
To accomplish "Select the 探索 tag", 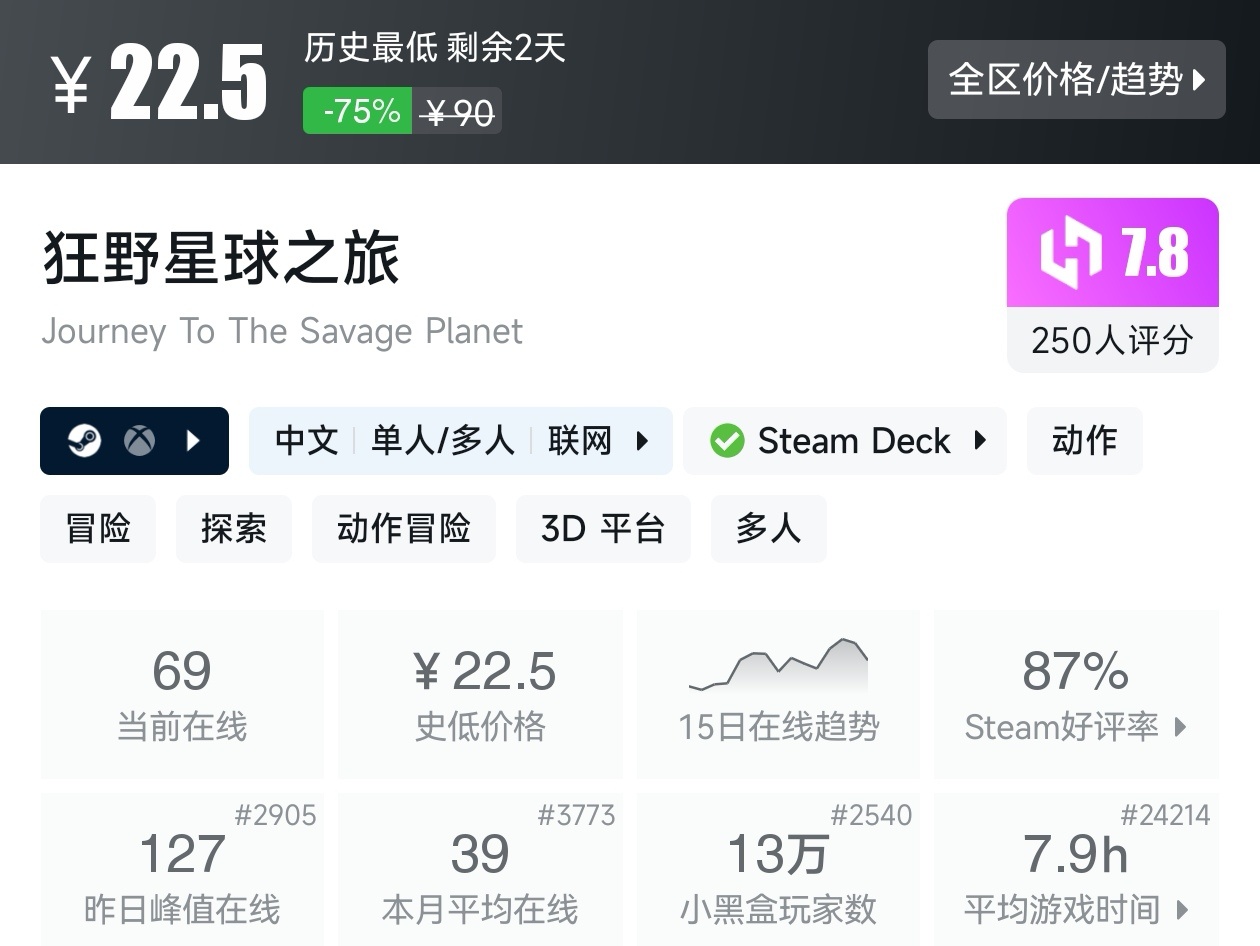I will click(233, 529).
